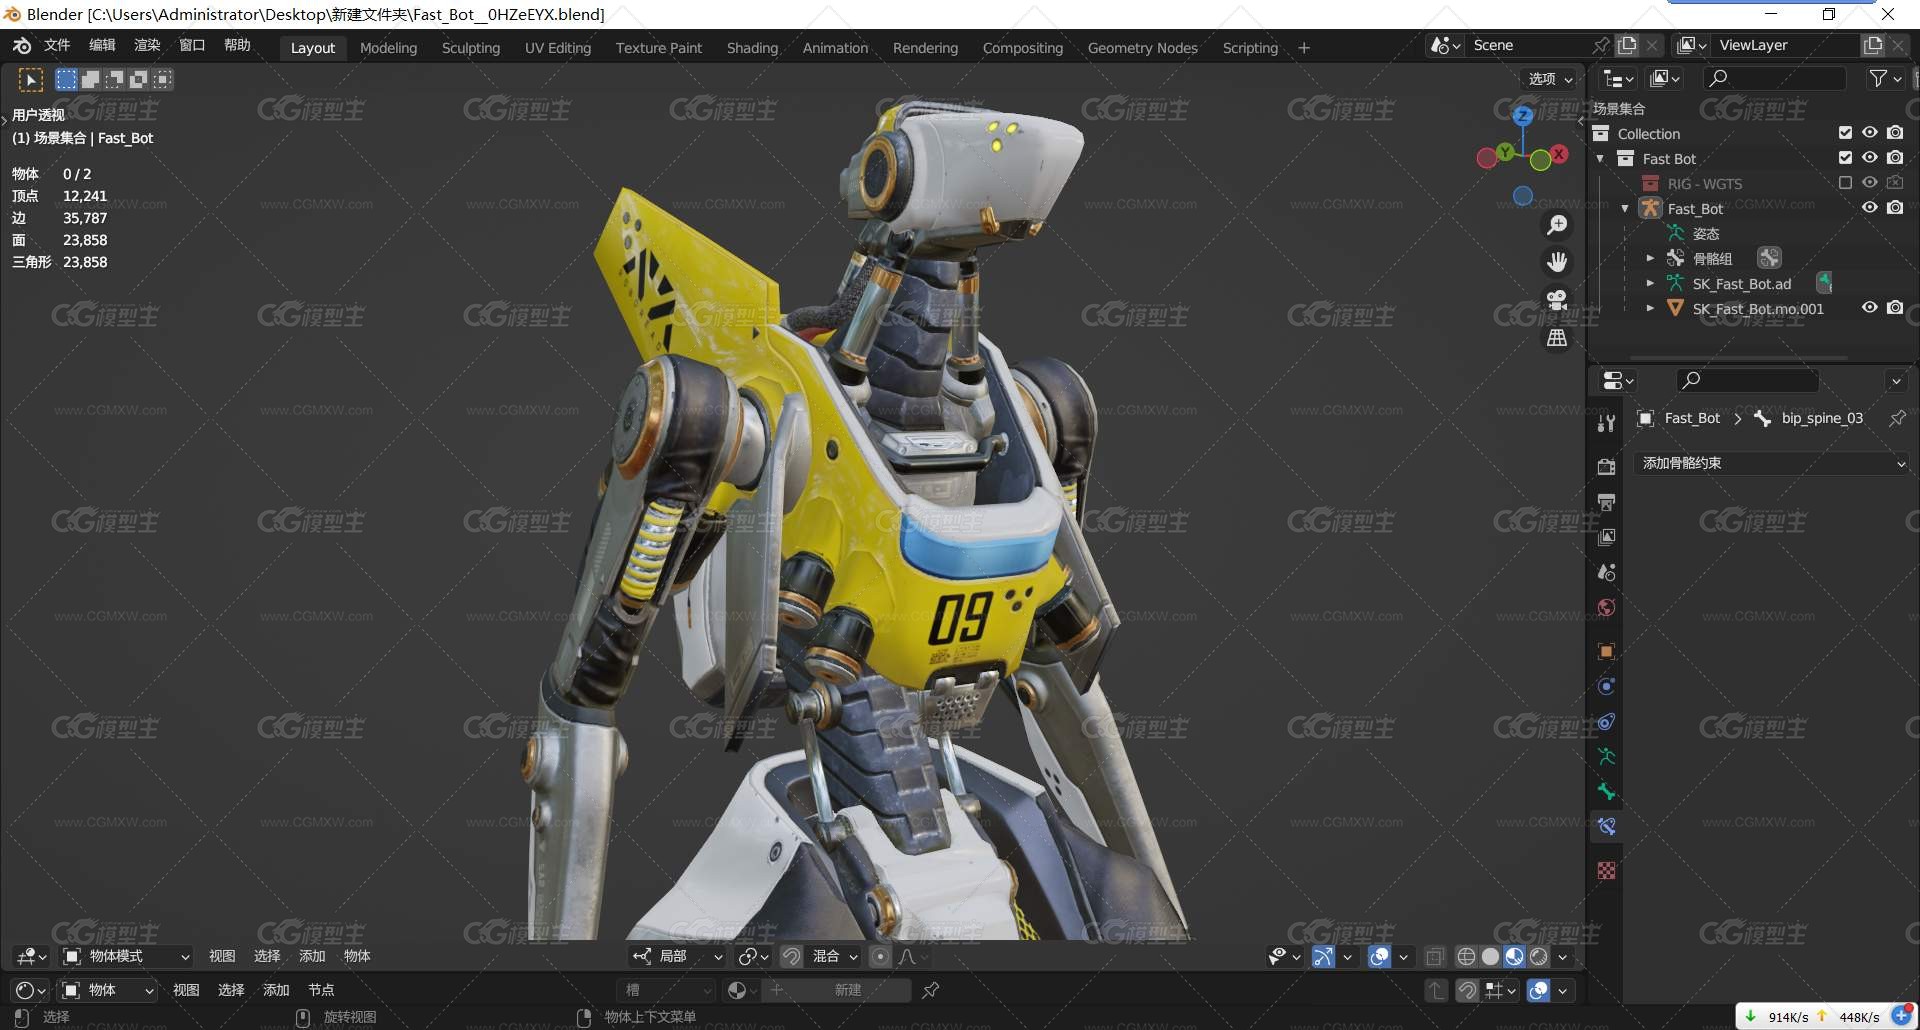The height and width of the screenshot is (1030, 1920).
Task: Select the tweak select tool icon
Action: (31, 80)
